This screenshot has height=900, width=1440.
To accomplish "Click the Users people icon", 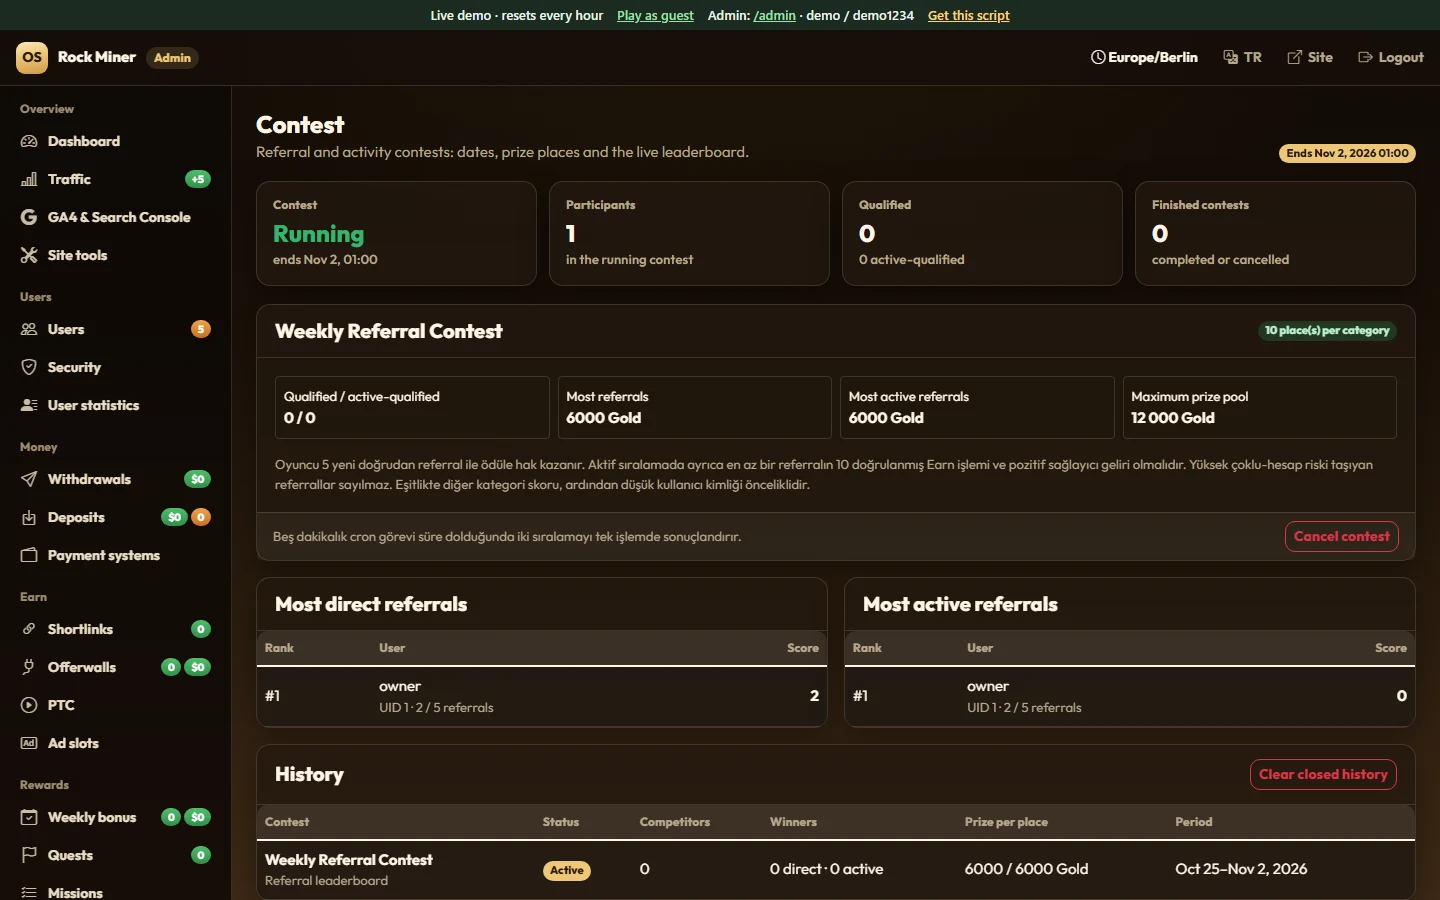I will coord(29,329).
